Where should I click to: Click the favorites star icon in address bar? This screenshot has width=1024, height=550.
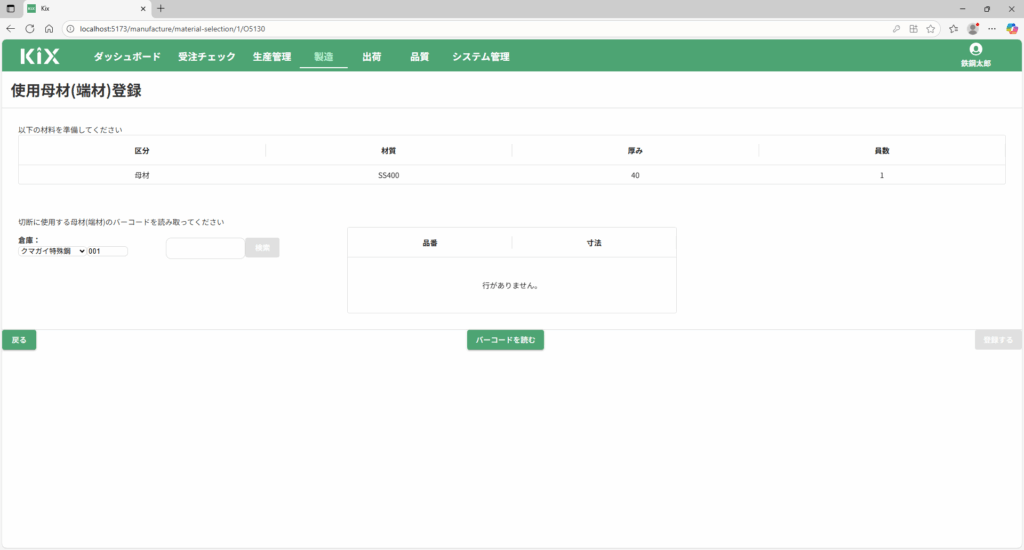pos(931,29)
